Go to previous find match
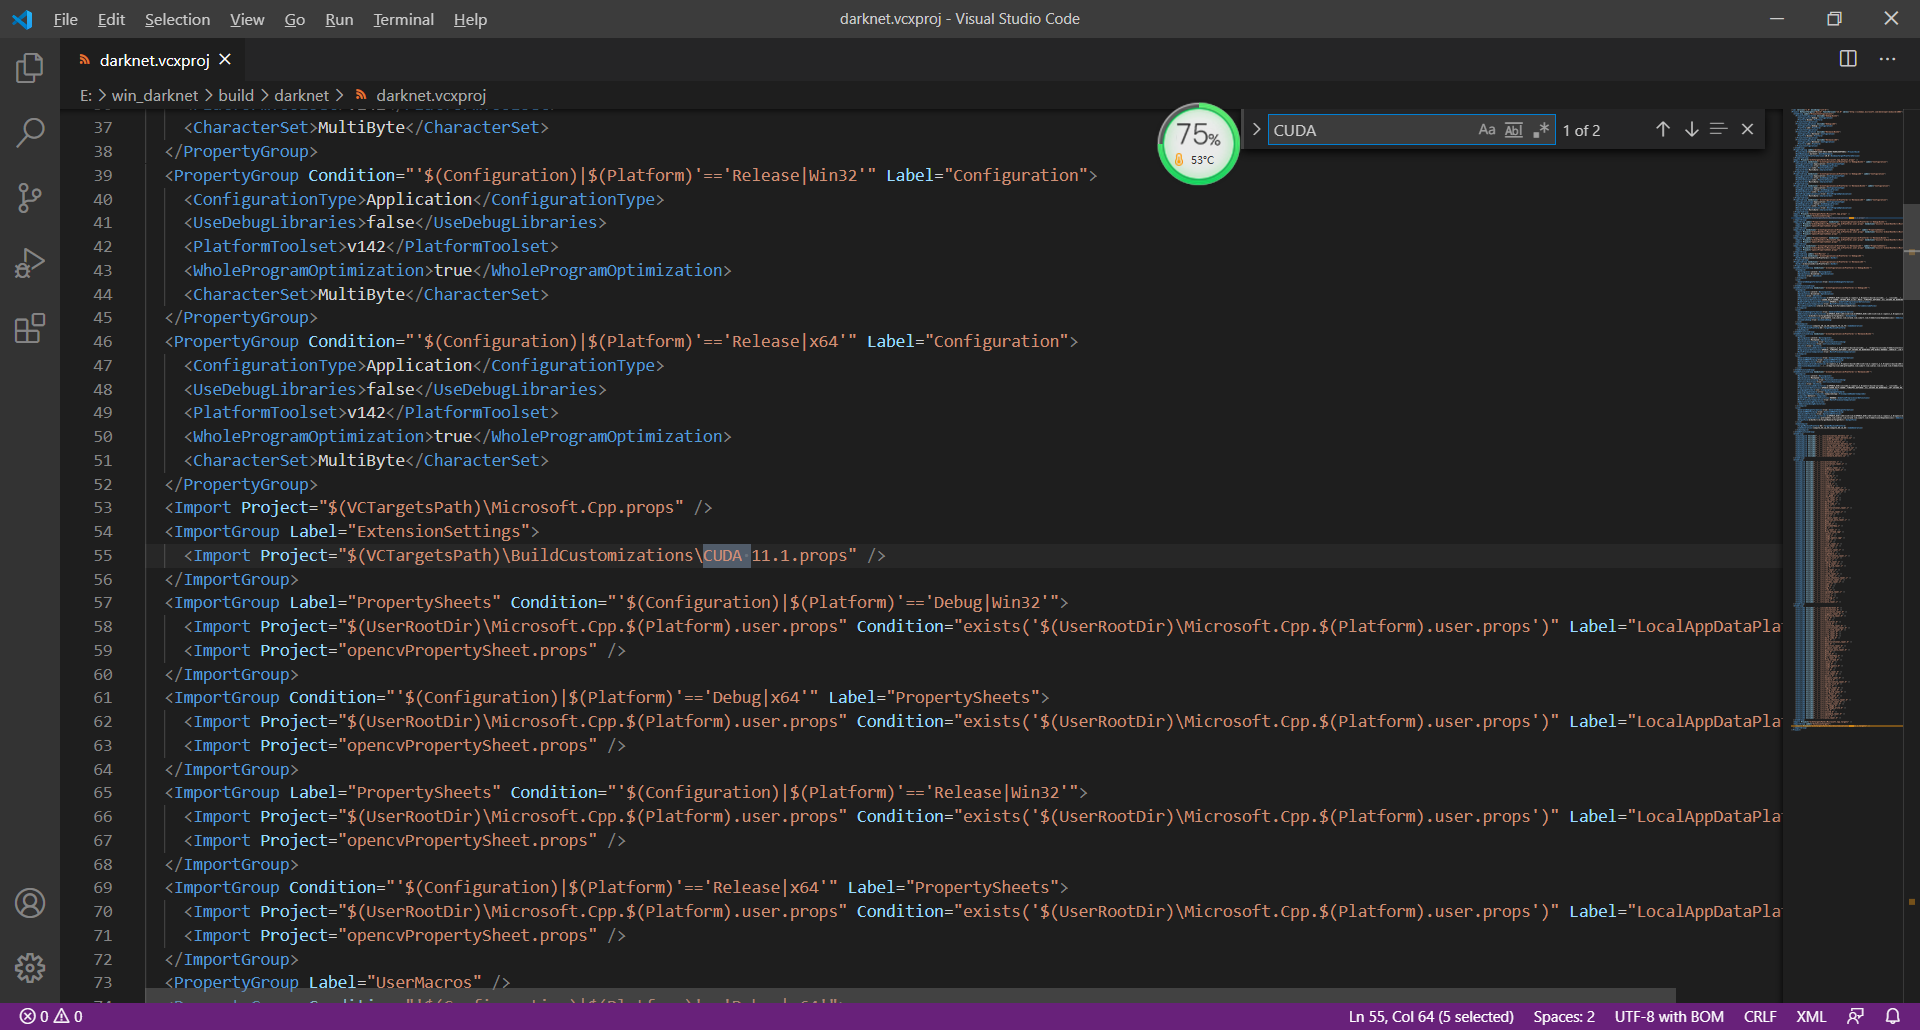The height and width of the screenshot is (1030, 1920). pos(1662,129)
